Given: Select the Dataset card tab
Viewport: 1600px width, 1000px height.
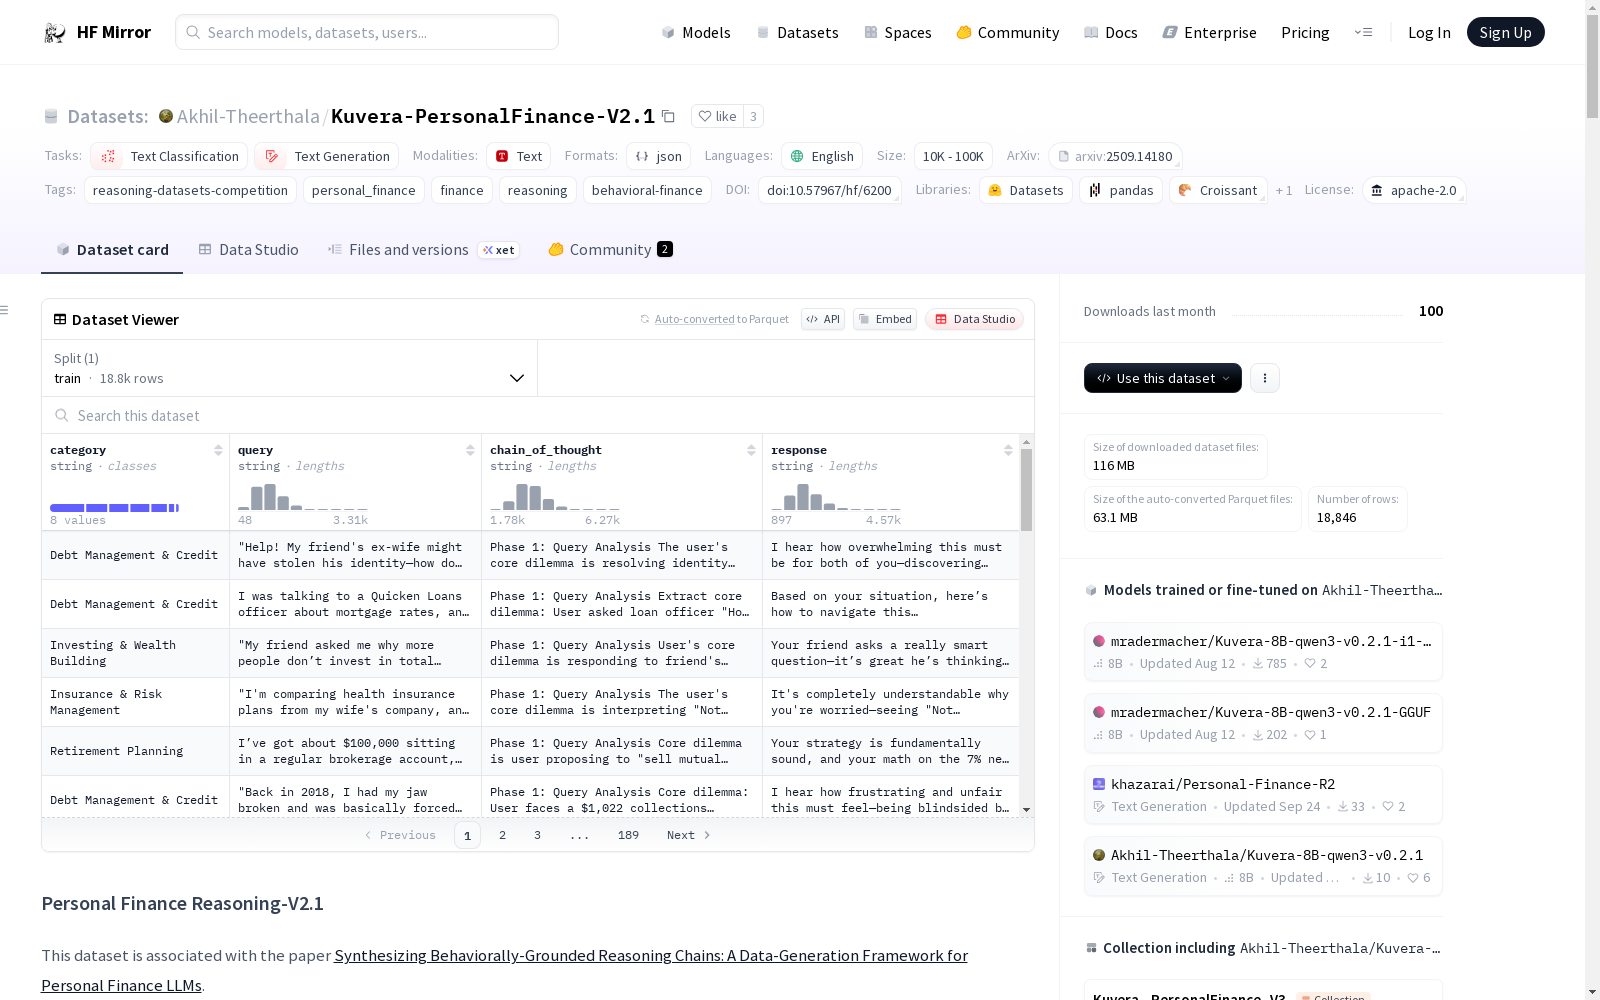Looking at the screenshot, I should (x=112, y=250).
